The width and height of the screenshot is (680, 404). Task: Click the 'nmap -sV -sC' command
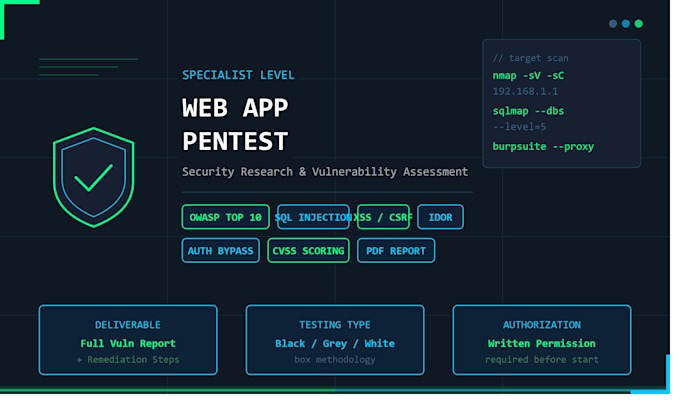coord(528,76)
